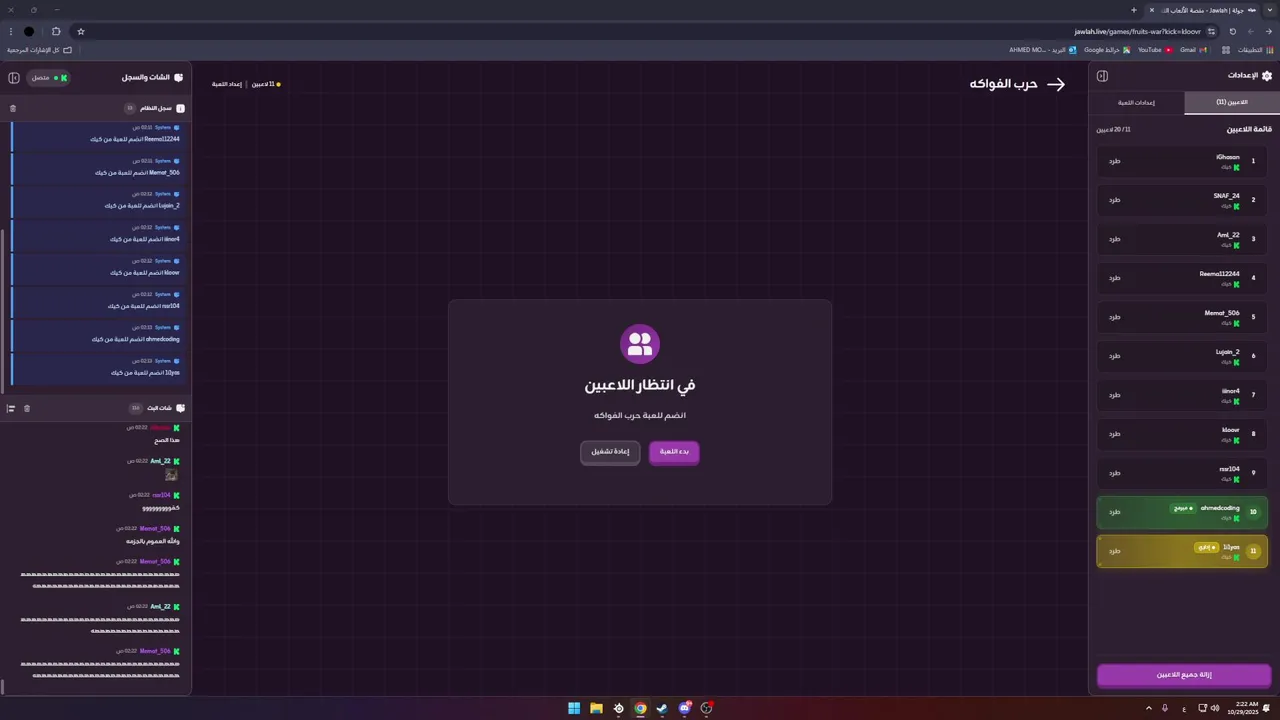Click chat bubble icon beside الشات والسجل
Screen dimensions: 1280x720
[x=179, y=77]
